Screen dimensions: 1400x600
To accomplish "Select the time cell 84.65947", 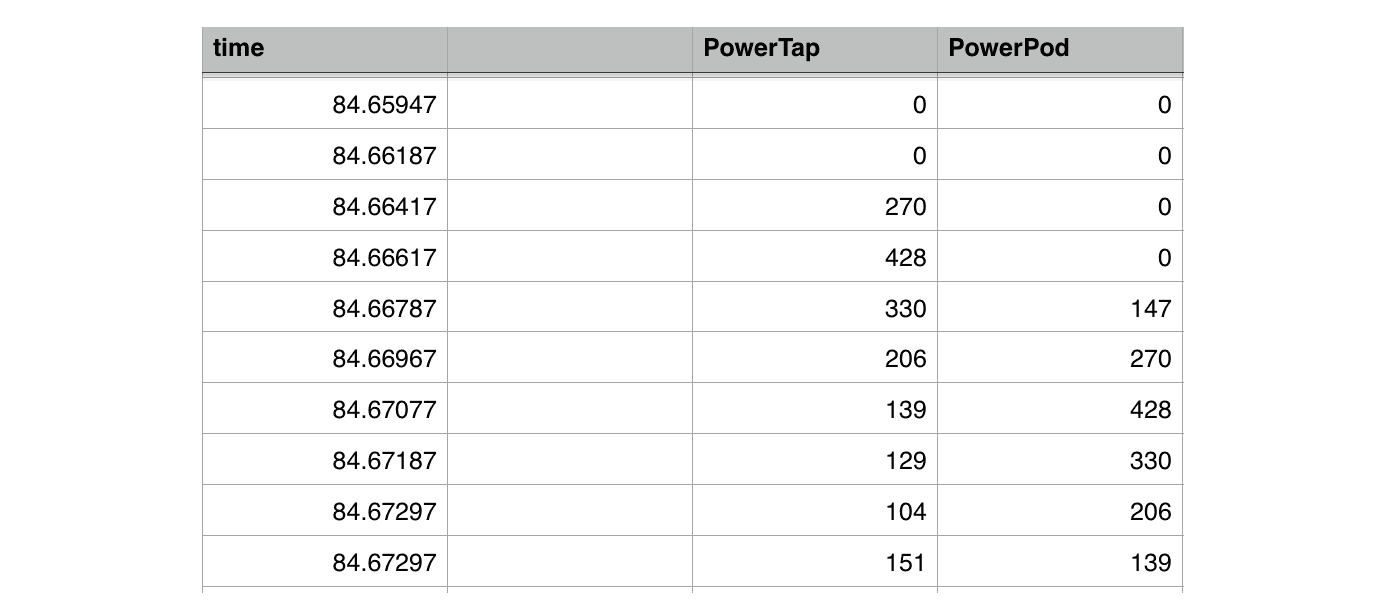I will click(x=384, y=105).
